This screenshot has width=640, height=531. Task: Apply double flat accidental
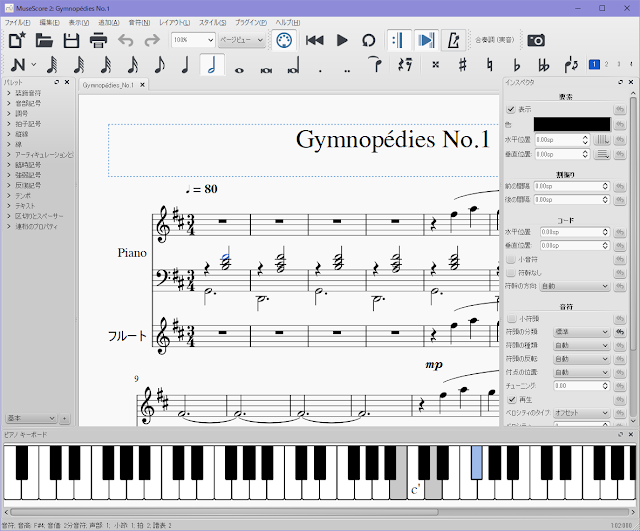pos(543,64)
